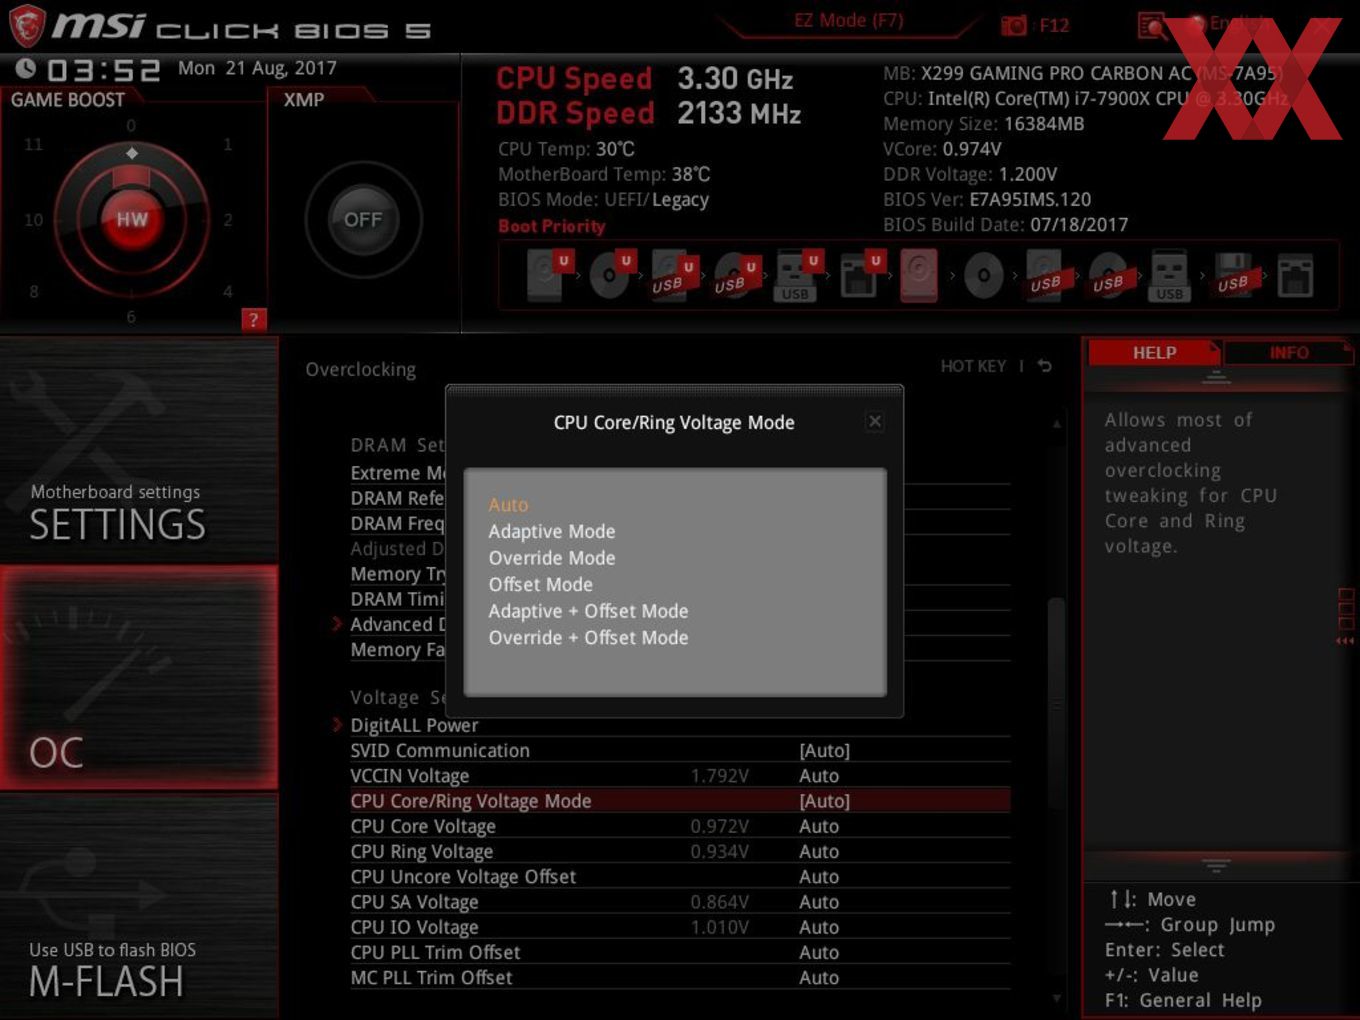Screen dimensions: 1360x1020
Task: Choose Adaptive Mode option
Action: tap(552, 531)
